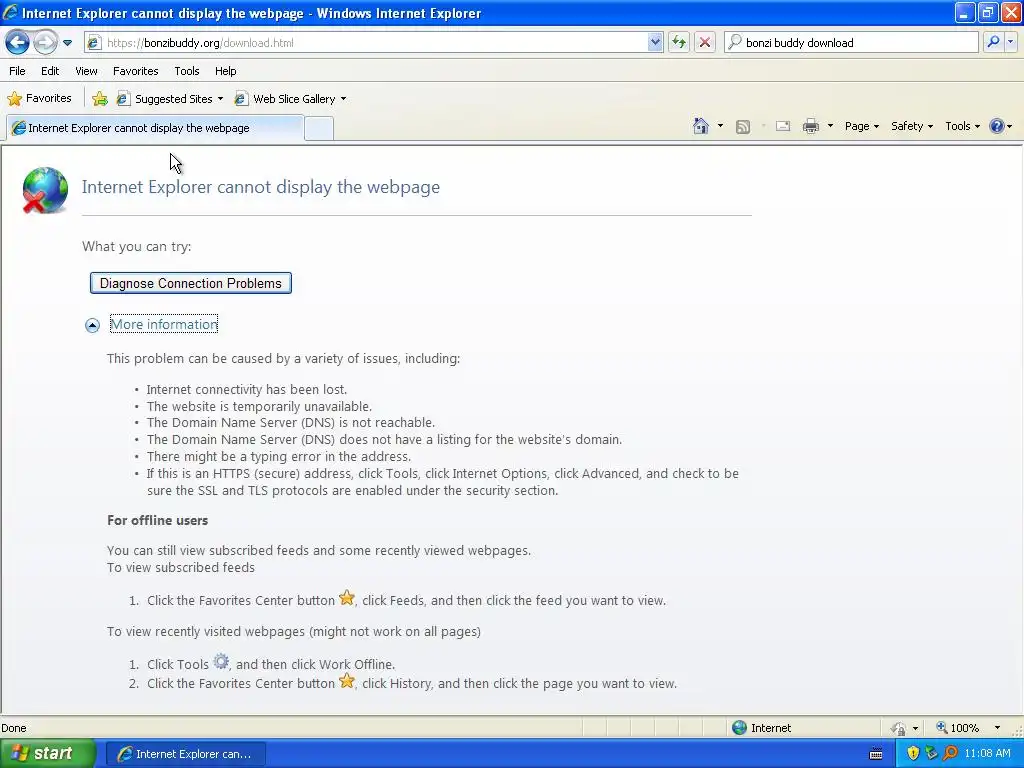Open the Page command bar menu
The height and width of the screenshot is (768, 1024).
pyautogui.click(x=861, y=126)
